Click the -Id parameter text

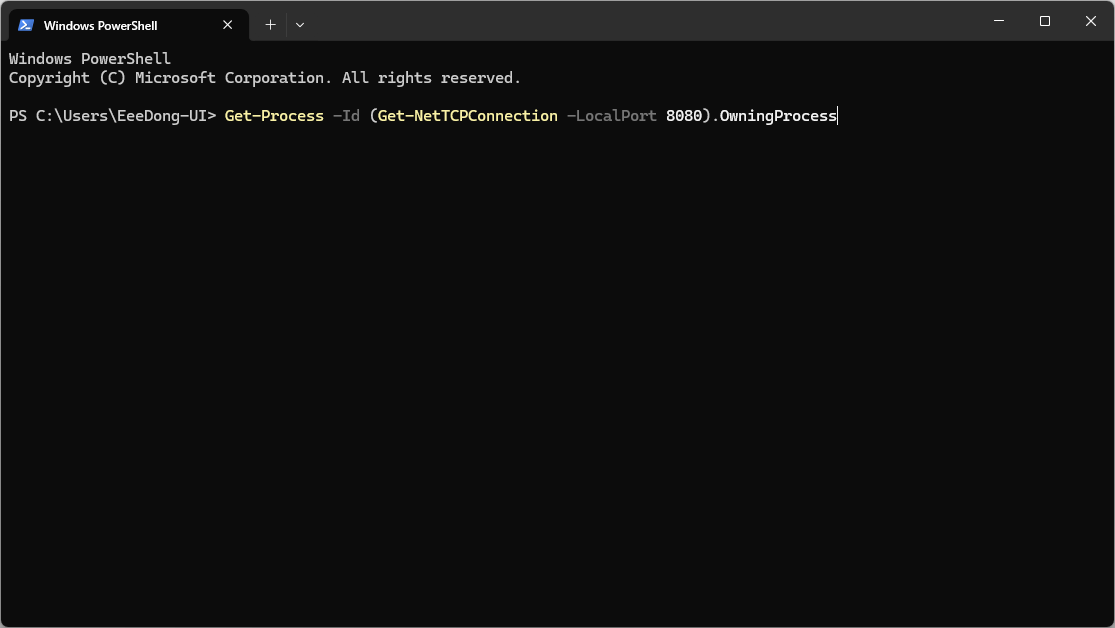pyautogui.click(x=346, y=116)
